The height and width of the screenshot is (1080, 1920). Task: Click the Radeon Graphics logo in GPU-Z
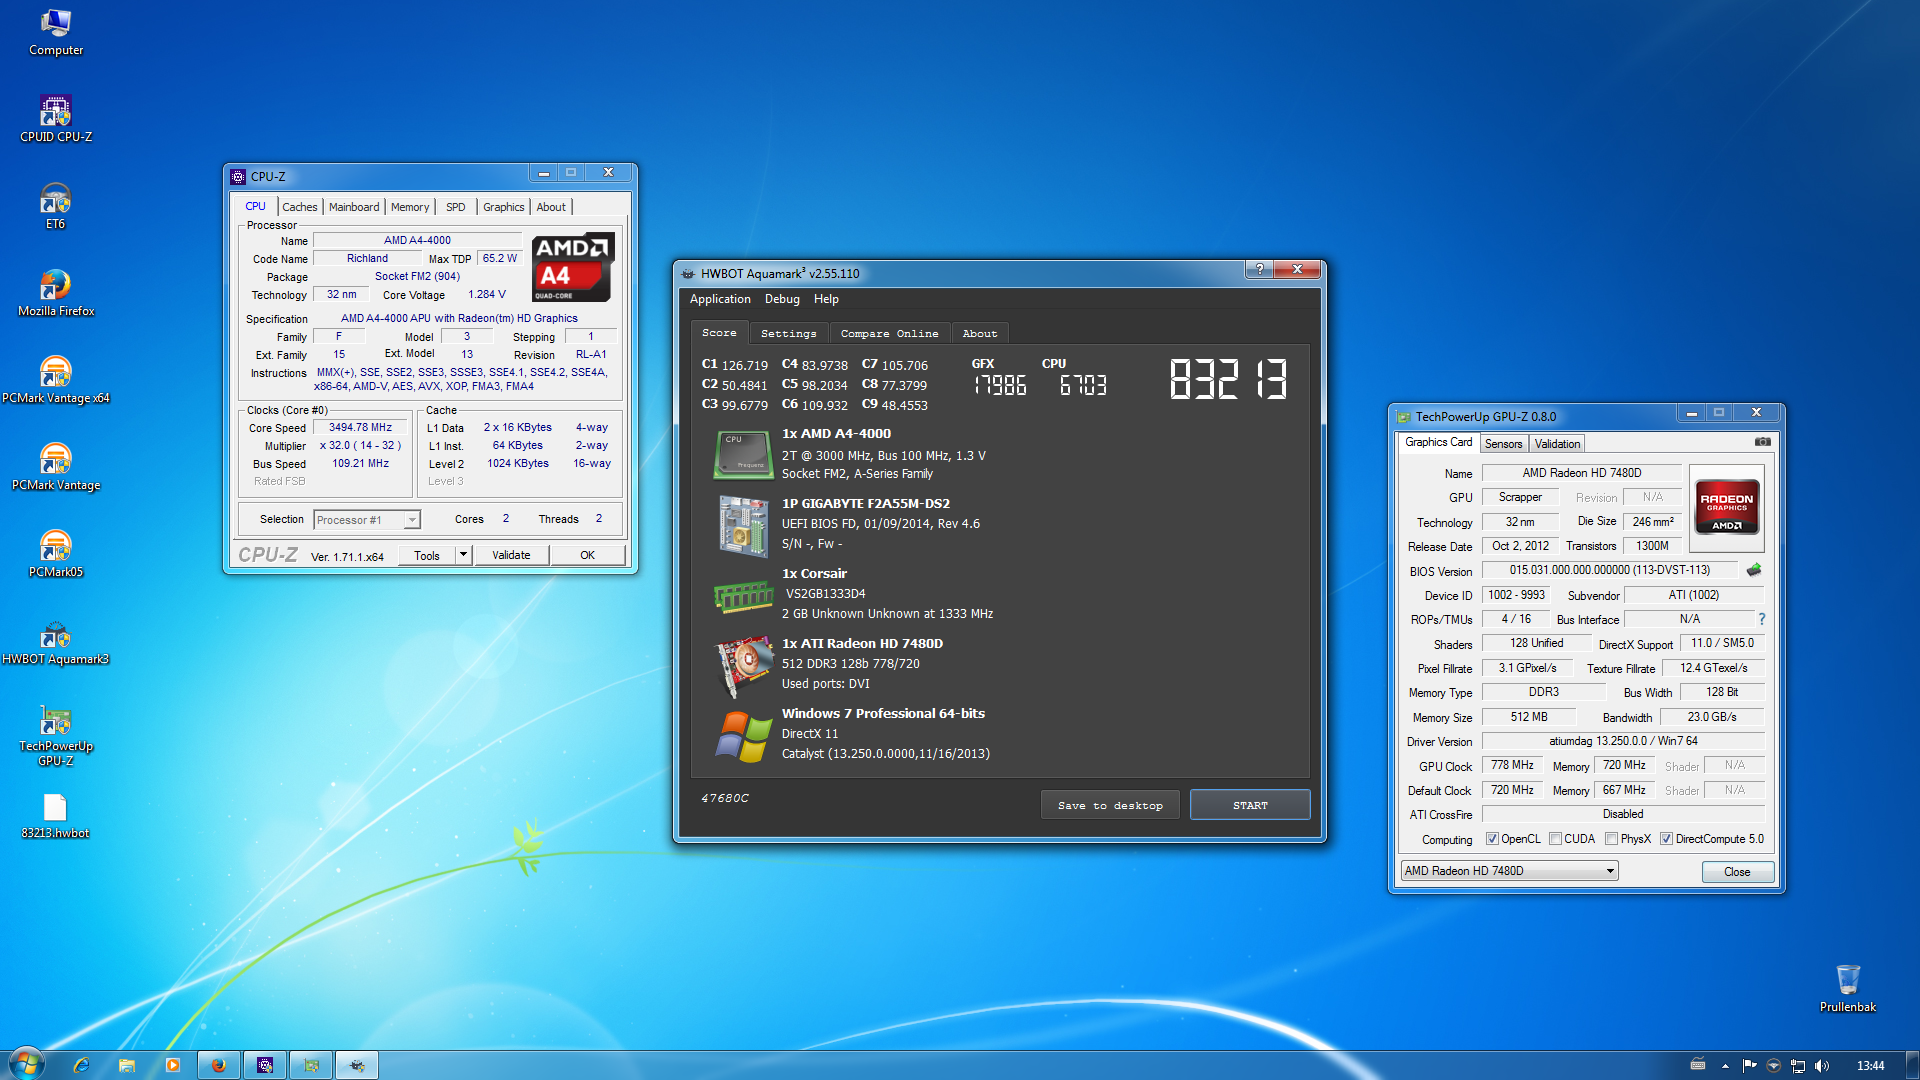[x=1727, y=506]
